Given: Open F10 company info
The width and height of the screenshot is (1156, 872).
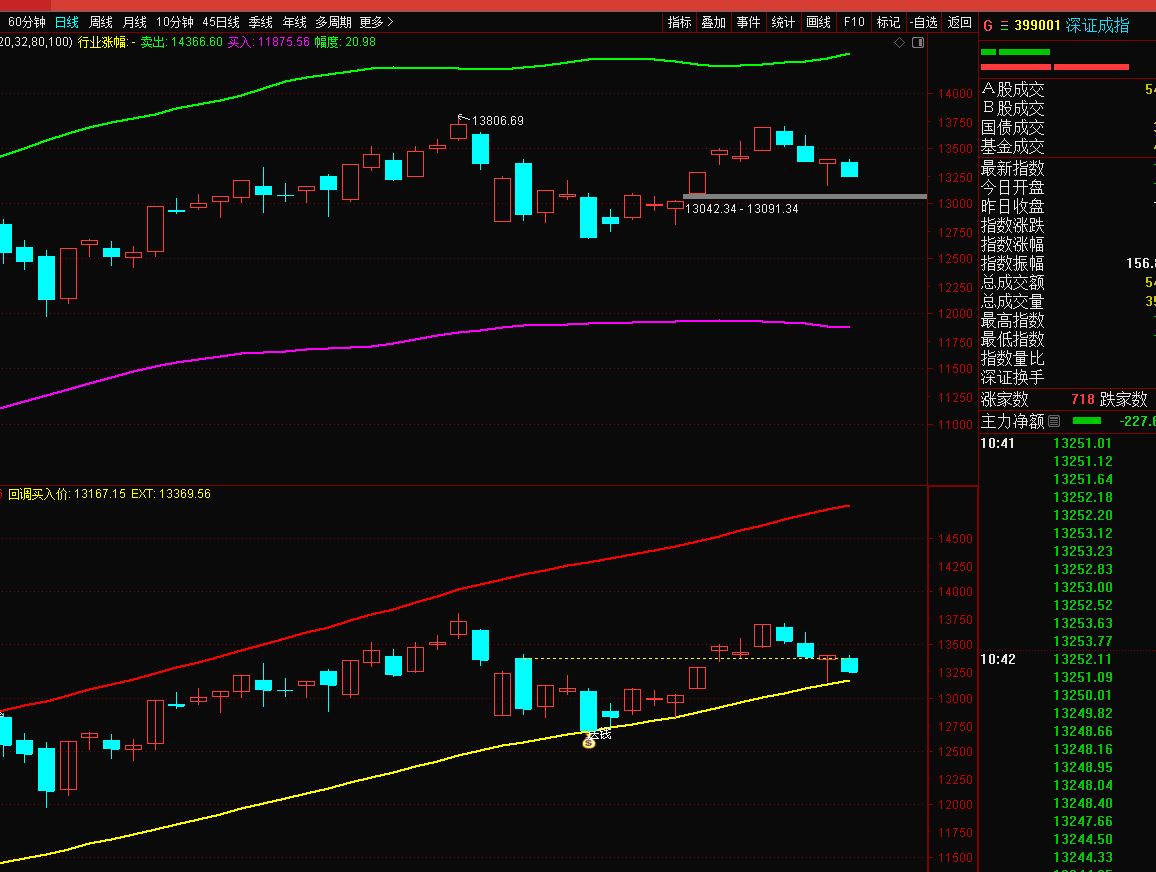Looking at the screenshot, I should (x=854, y=22).
